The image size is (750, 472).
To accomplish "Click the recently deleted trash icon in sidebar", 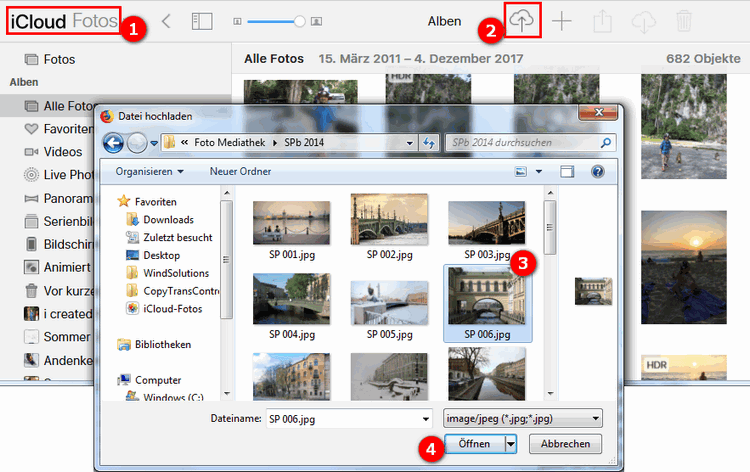I will (x=31, y=290).
